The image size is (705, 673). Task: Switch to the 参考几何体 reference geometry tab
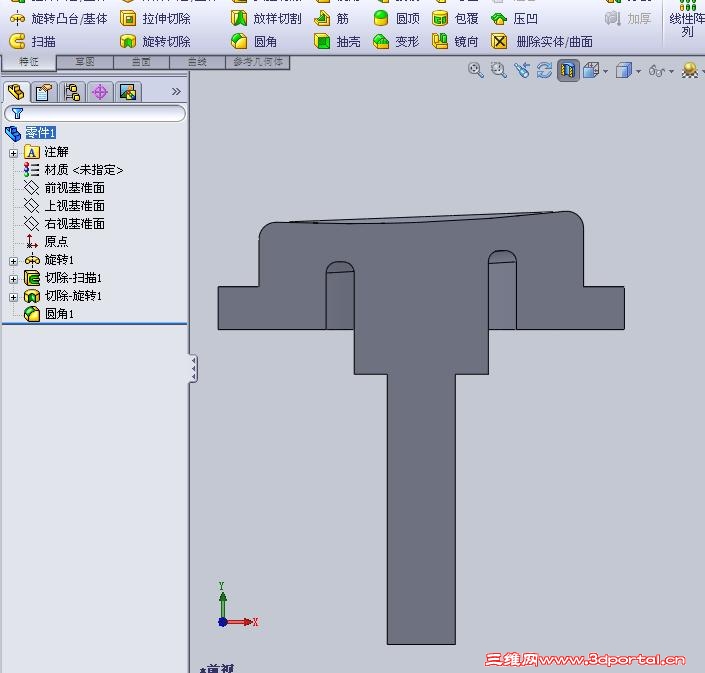click(258, 62)
